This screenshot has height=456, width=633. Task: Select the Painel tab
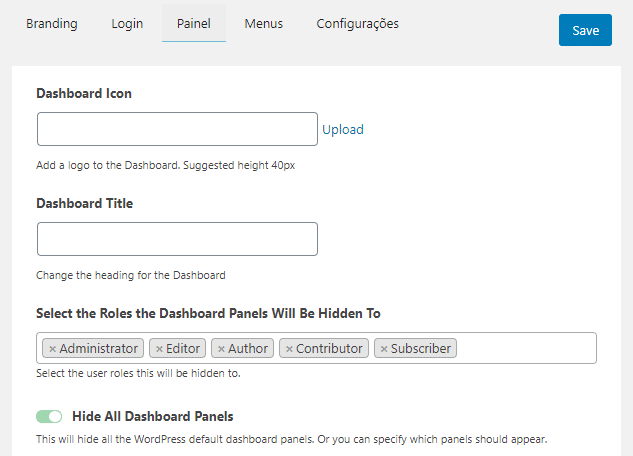193,23
